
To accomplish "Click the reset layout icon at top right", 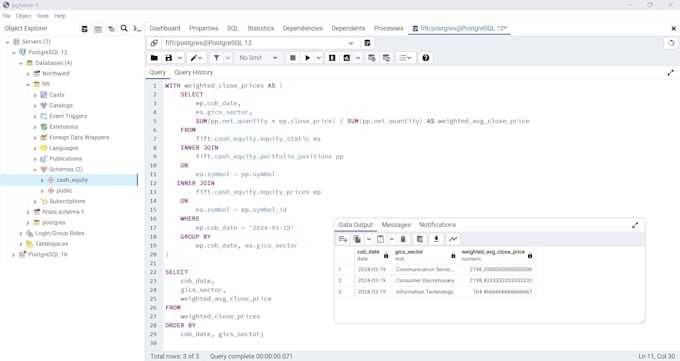I will click(x=671, y=43).
